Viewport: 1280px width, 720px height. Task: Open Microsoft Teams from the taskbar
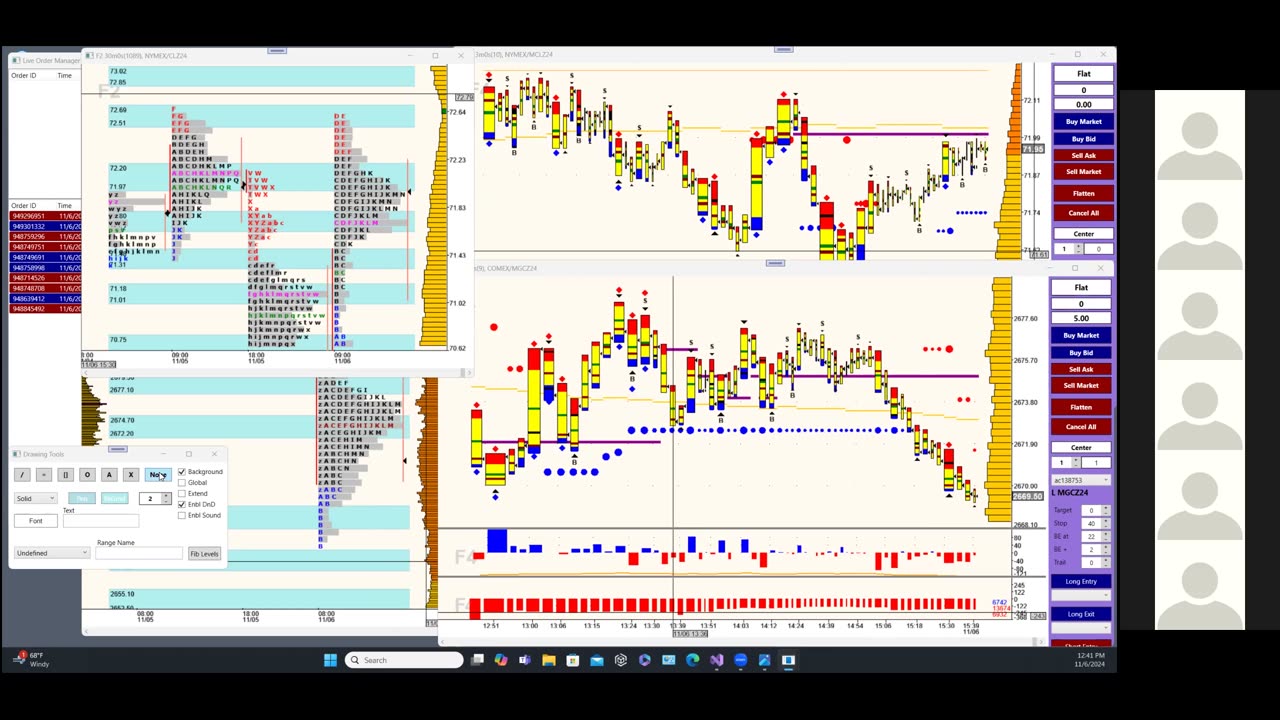tap(525, 660)
